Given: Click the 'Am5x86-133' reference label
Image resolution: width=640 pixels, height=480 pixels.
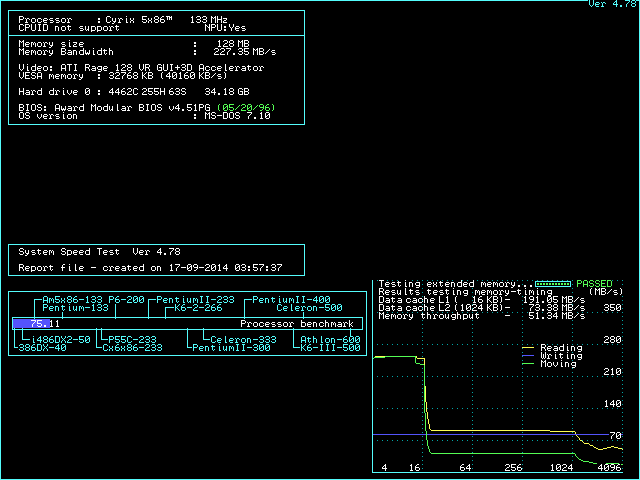Looking at the screenshot, I should (x=72, y=300).
